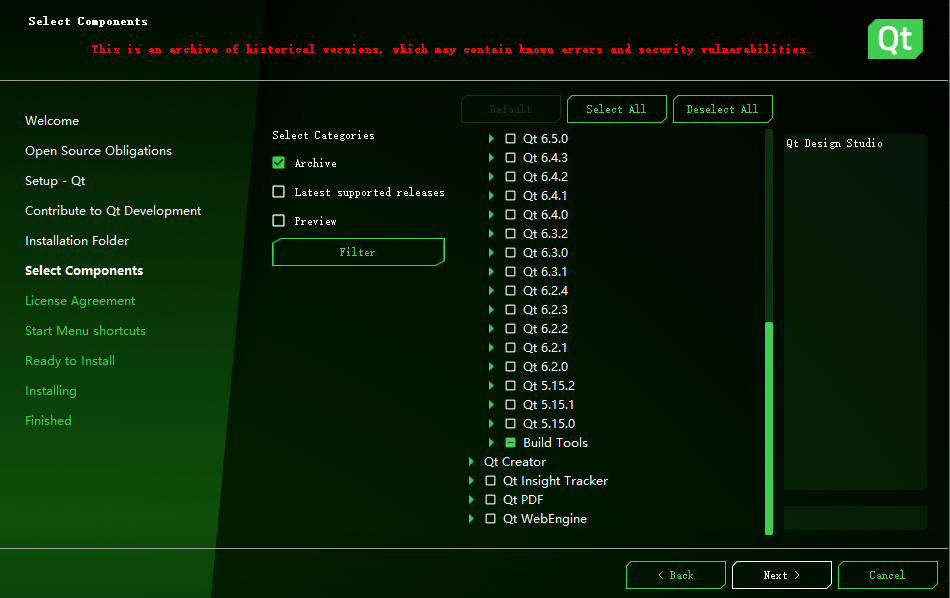Select the Qt 6.2.1 row

[x=545, y=348]
